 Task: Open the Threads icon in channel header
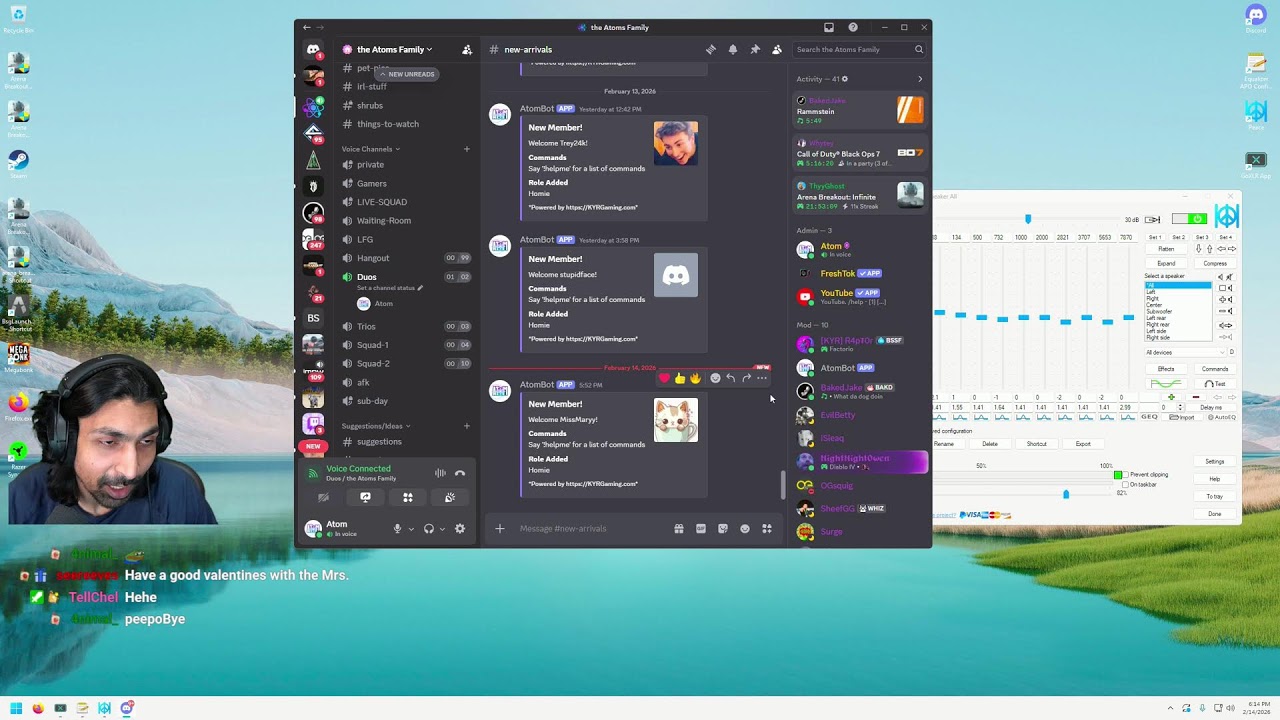click(x=711, y=49)
